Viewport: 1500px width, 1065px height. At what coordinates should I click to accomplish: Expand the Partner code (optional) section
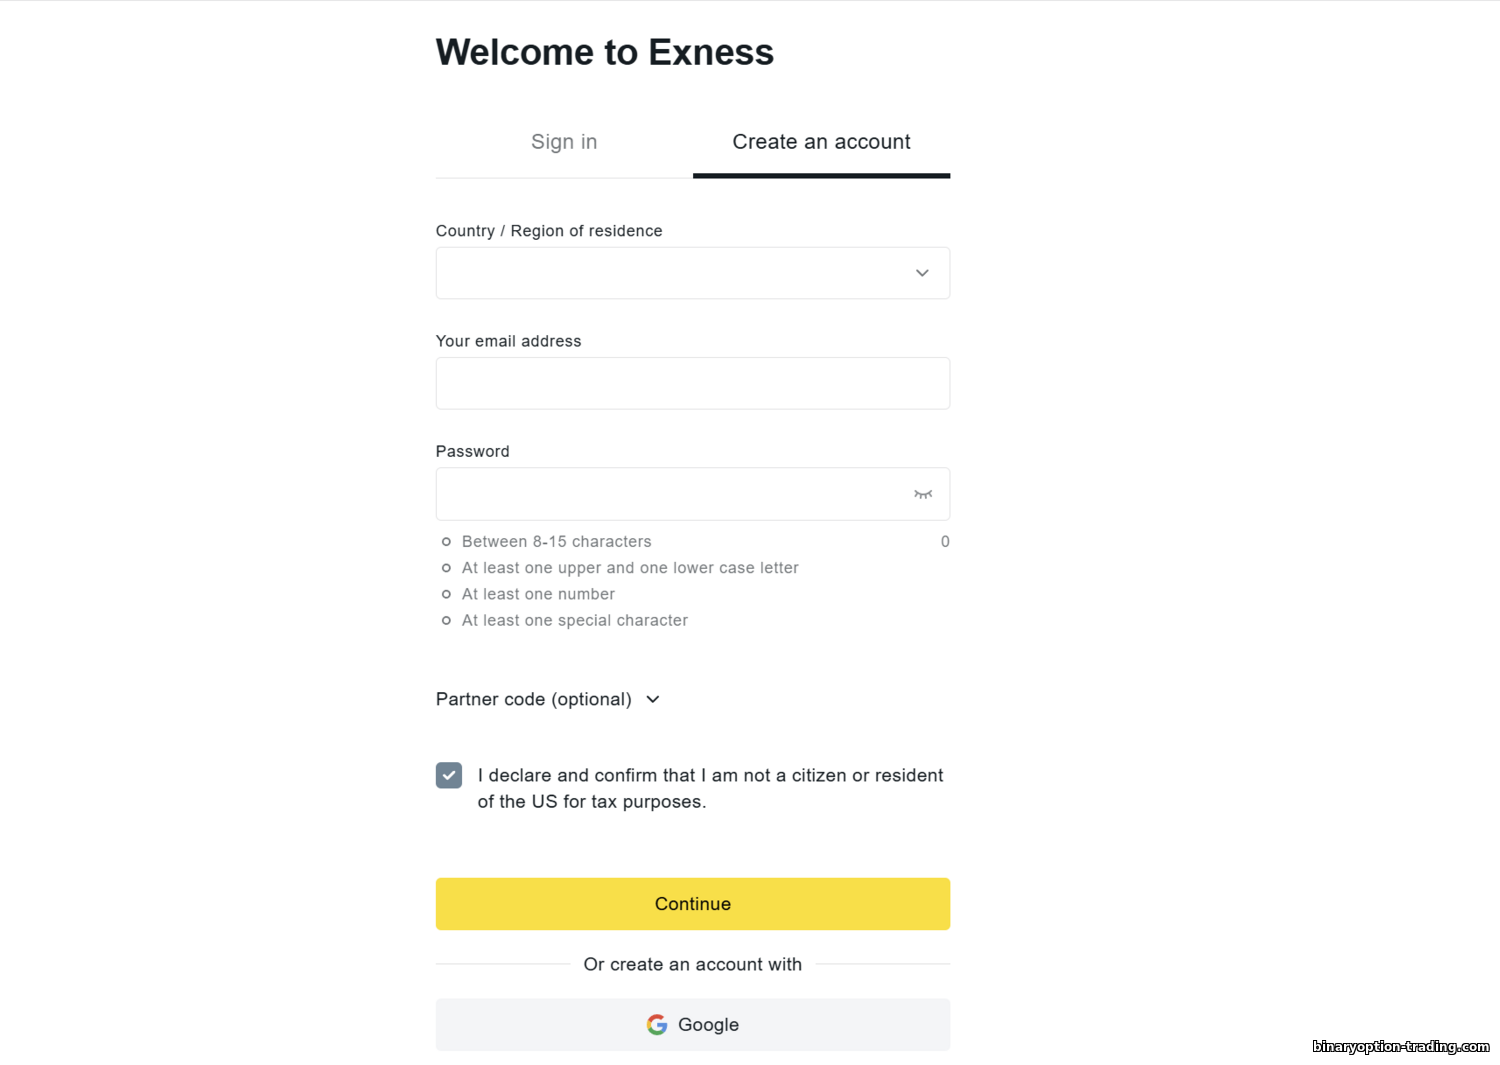533,699
